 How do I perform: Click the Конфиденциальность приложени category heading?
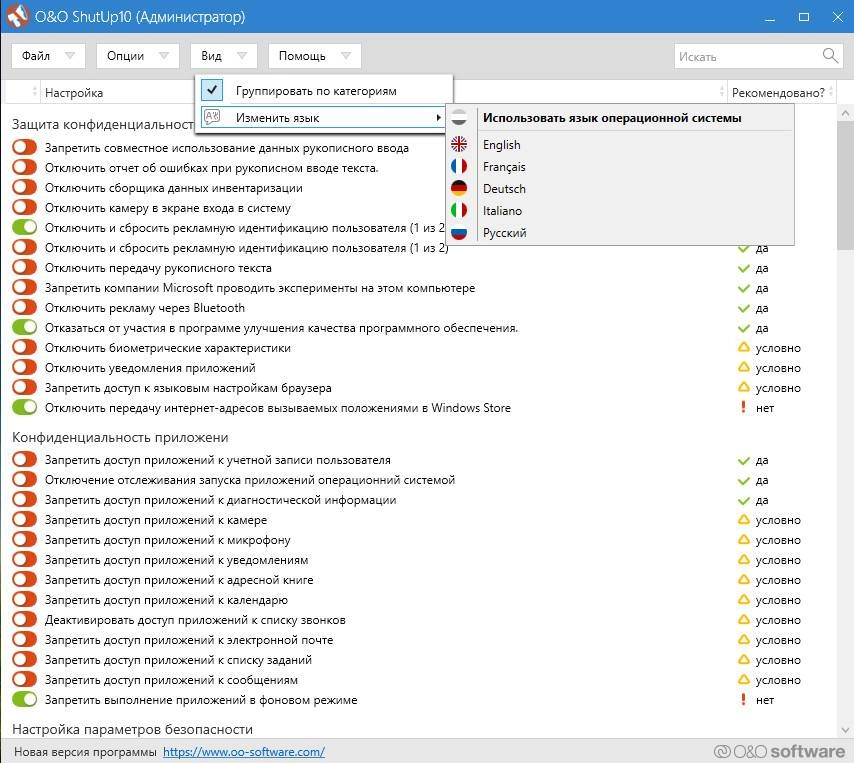tap(120, 437)
